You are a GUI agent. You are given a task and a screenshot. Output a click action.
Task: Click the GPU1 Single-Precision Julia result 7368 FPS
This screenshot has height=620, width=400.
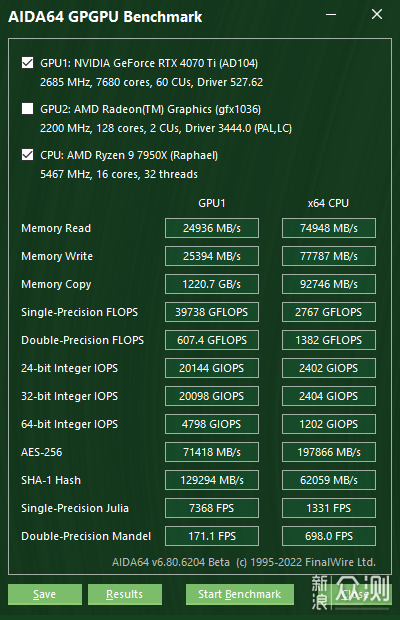tap(212, 508)
